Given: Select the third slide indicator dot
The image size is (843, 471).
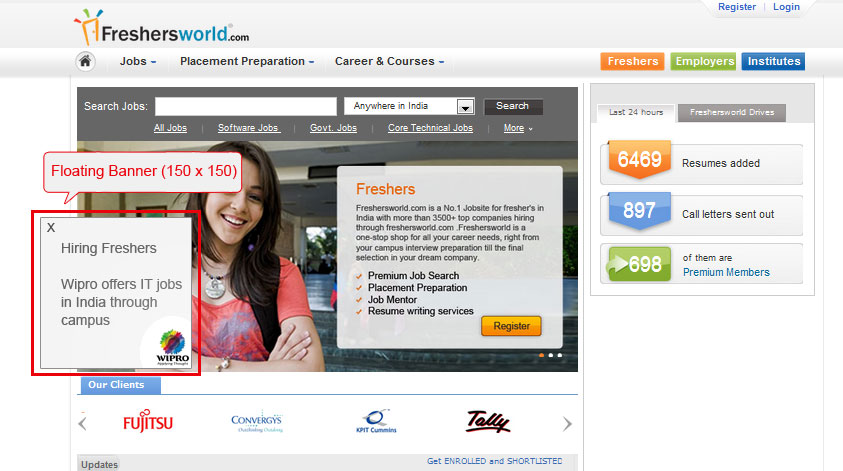Looking at the screenshot, I should [x=560, y=355].
